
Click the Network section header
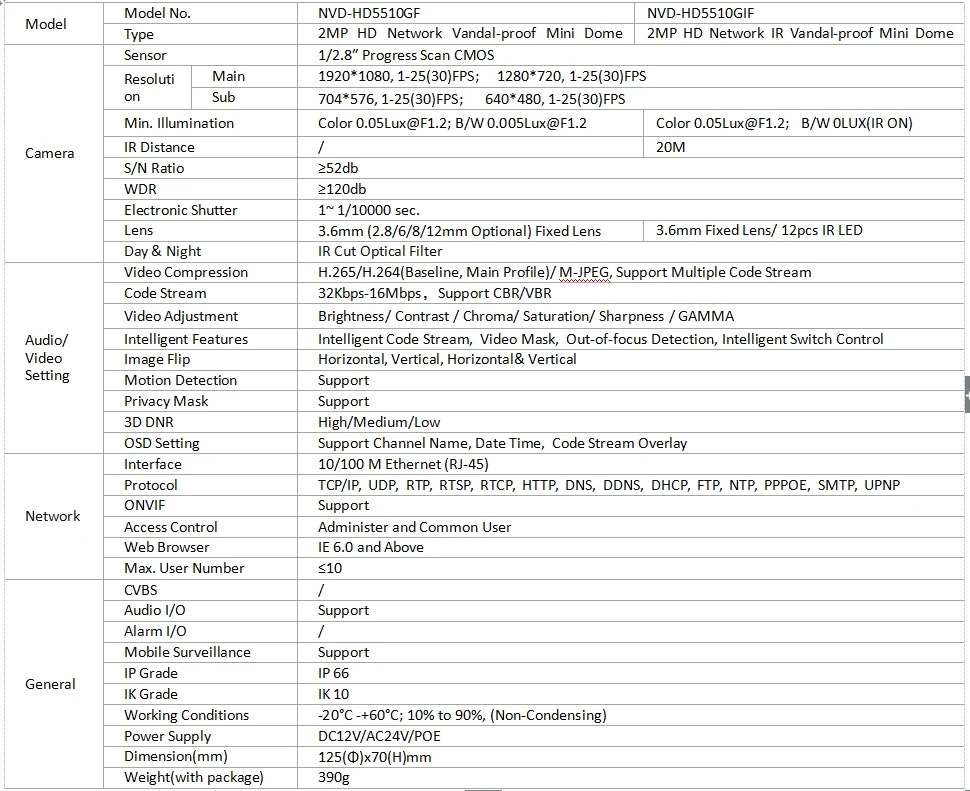53,516
